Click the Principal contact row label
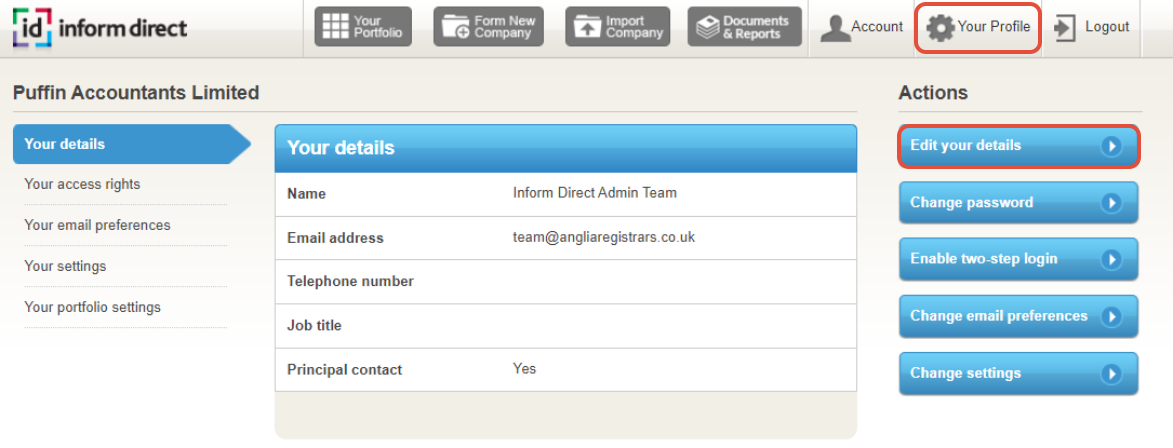This screenshot has height=448, width=1173. [x=344, y=369]
